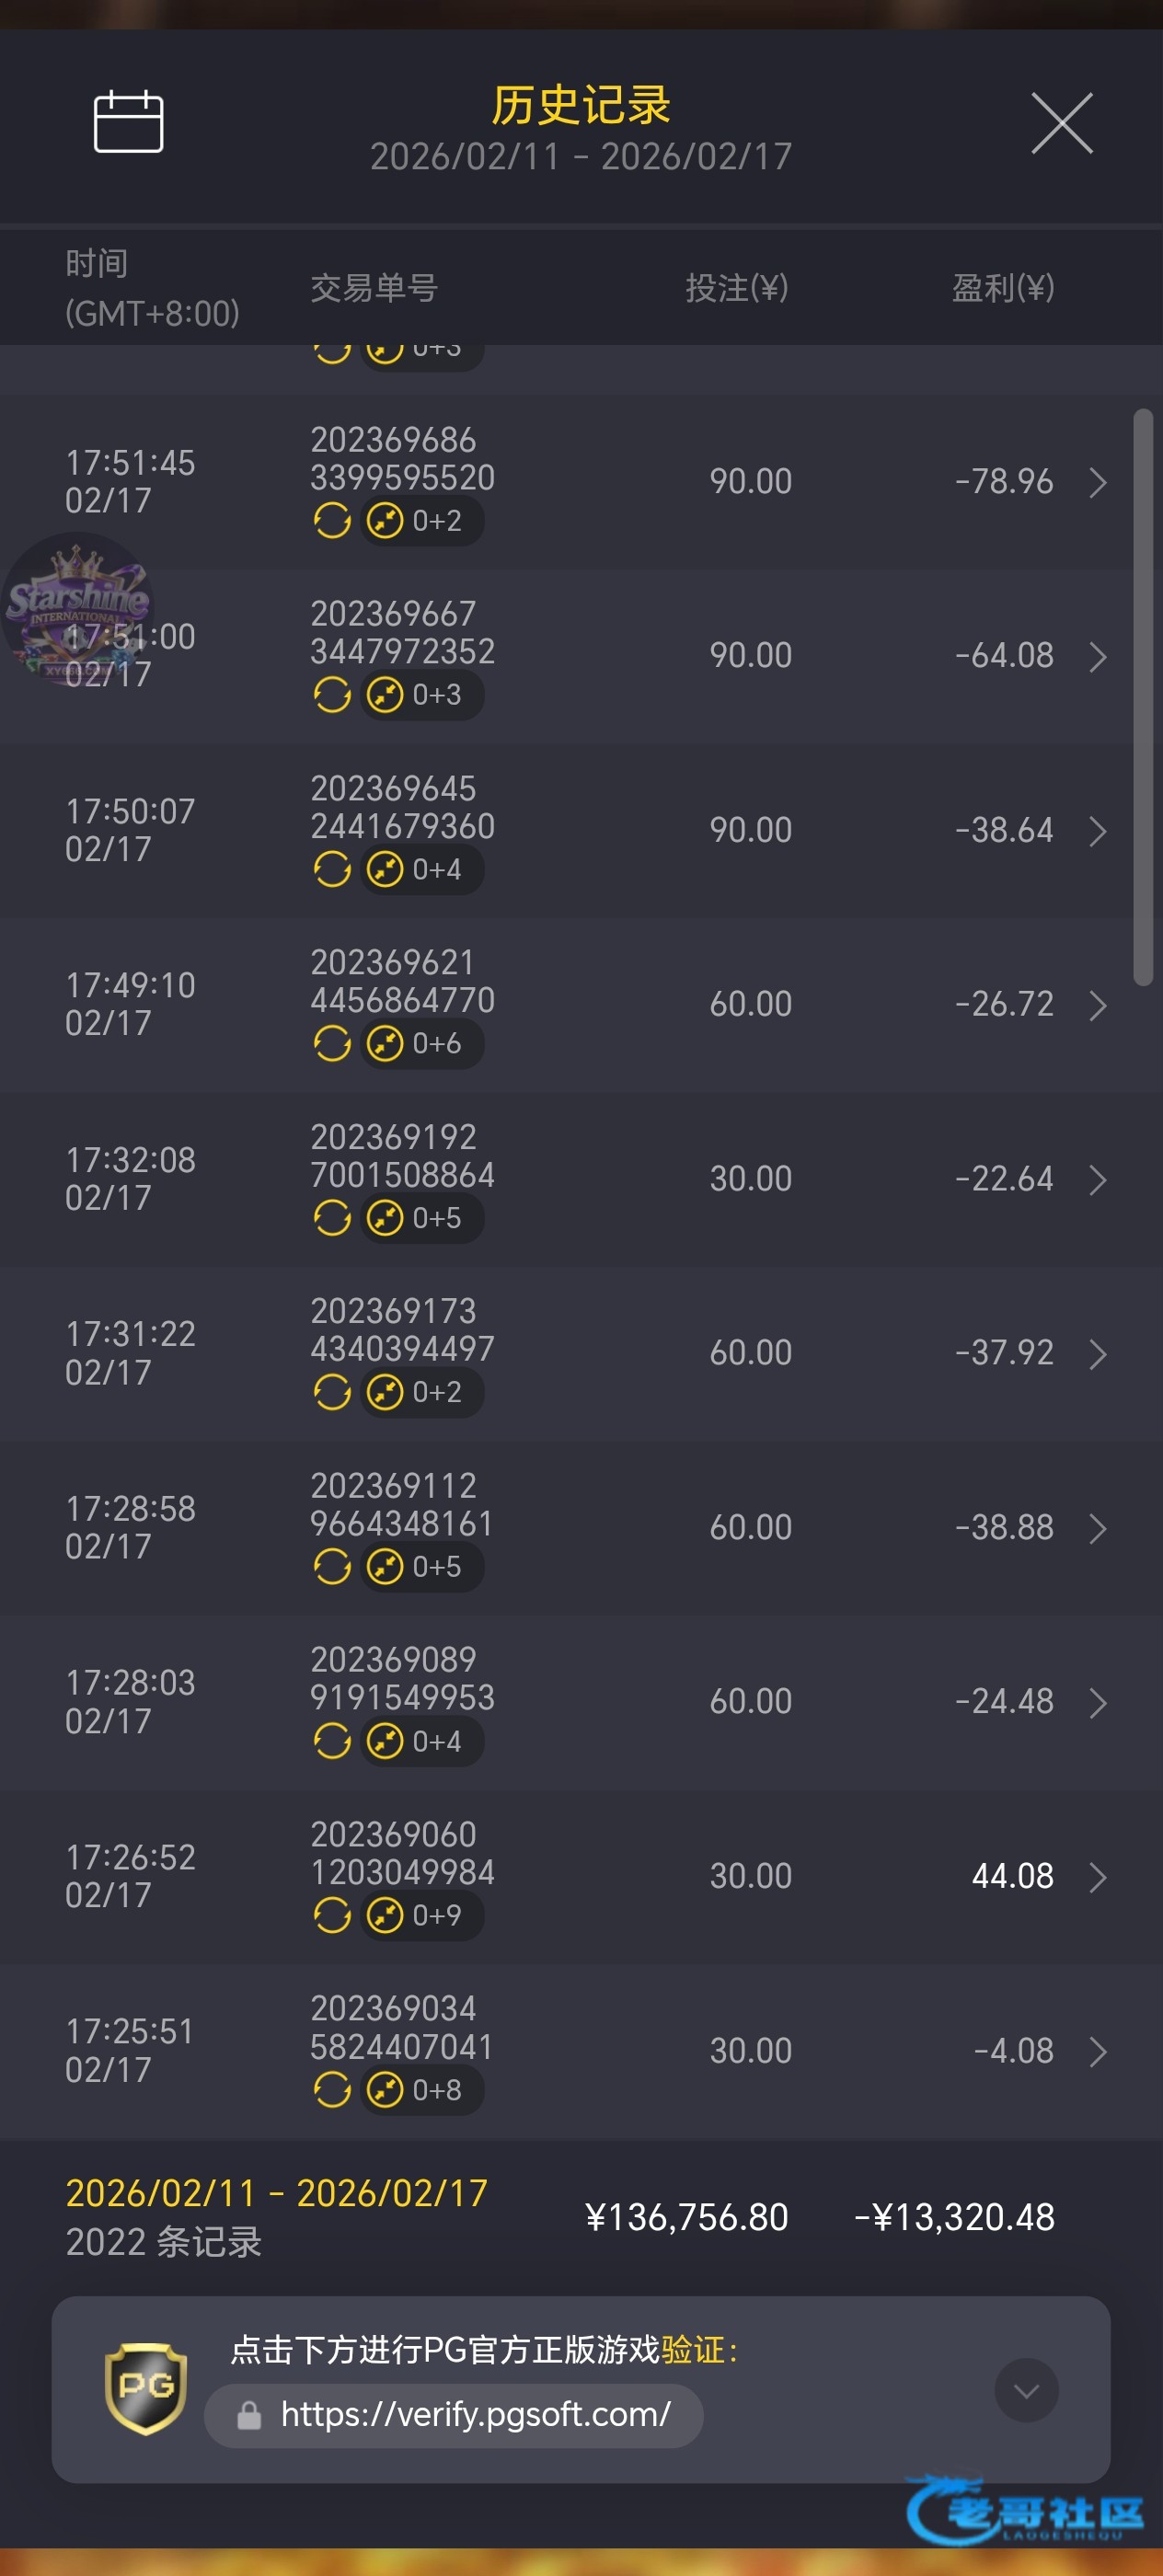Click the 盈利(¥) column header
The height and width of the screenshot is (2576, 1163).
click(x=1002, y=288)
